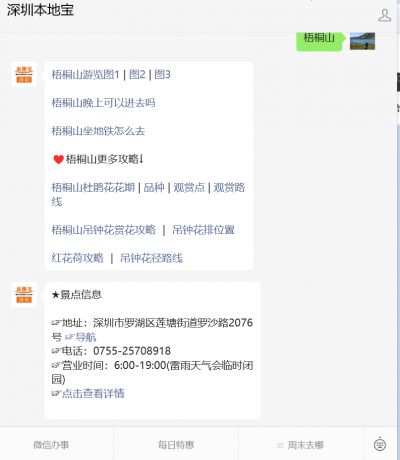This screenshot has height=460, width=400.
Task: Open 深圳本地宝 avatar beside 景点信息 message
Action: click(x=24, y=294)
